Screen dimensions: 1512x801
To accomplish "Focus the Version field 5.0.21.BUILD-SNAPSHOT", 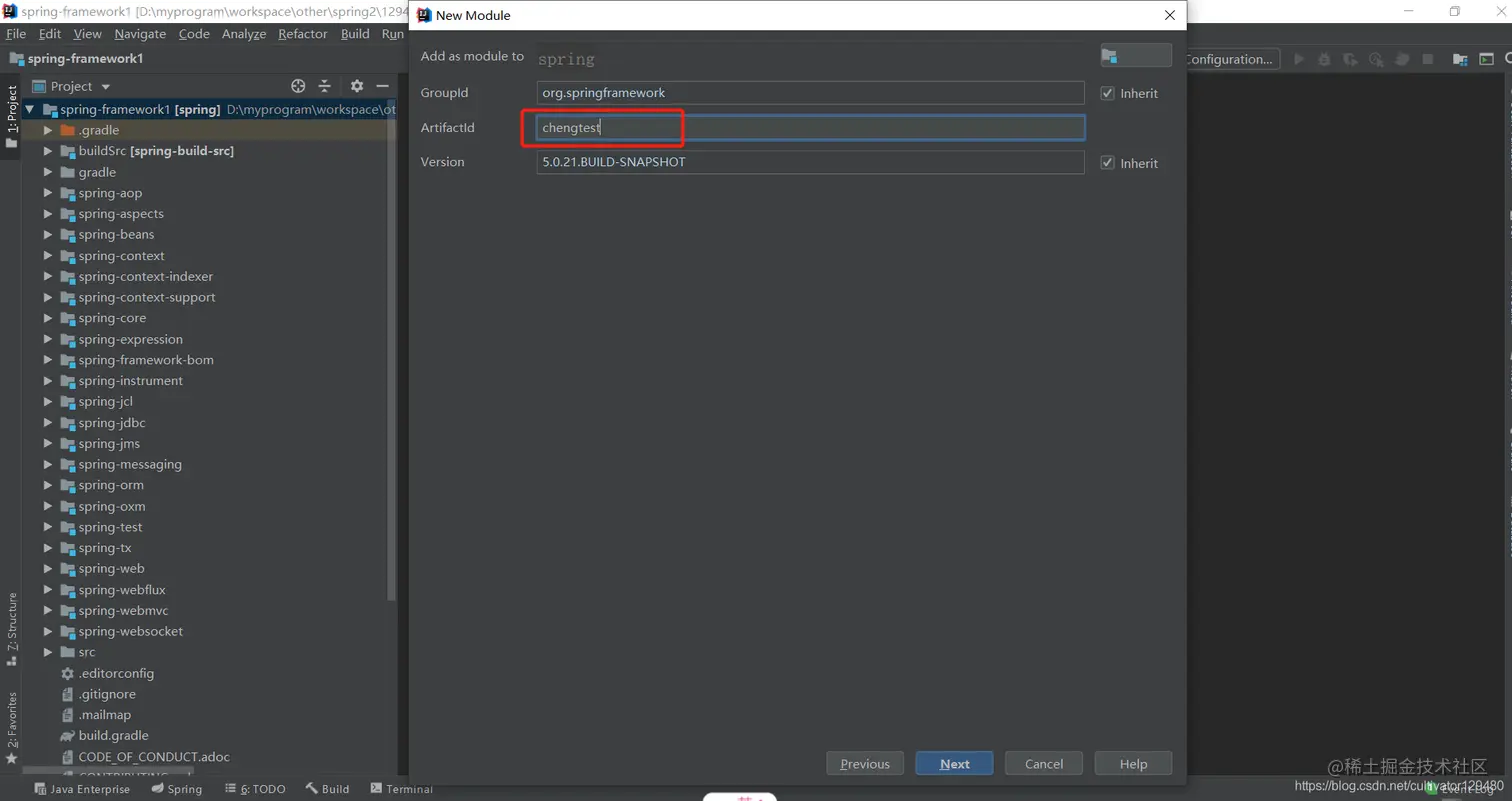I will (x=810, y=162).
